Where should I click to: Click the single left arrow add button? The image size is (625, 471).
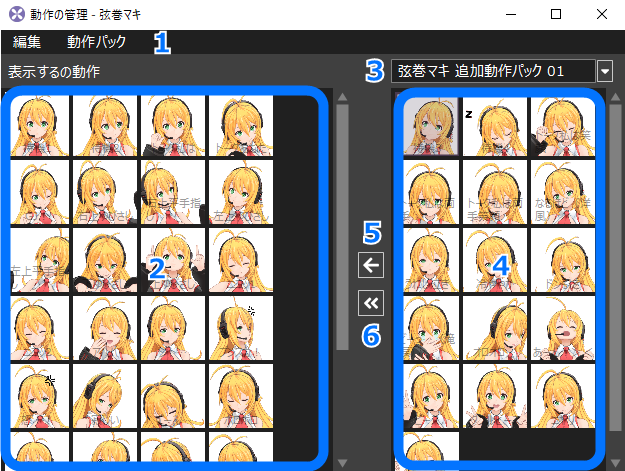coord(371,265)
